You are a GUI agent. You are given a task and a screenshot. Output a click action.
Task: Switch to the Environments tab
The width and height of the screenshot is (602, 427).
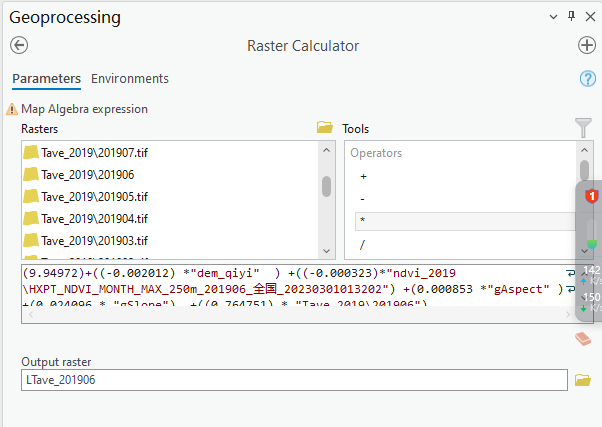pos(130,79)
